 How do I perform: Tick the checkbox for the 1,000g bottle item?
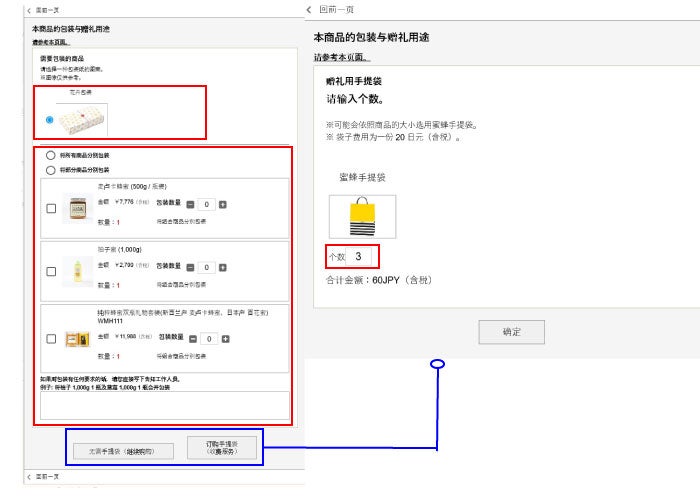point(51,271)
